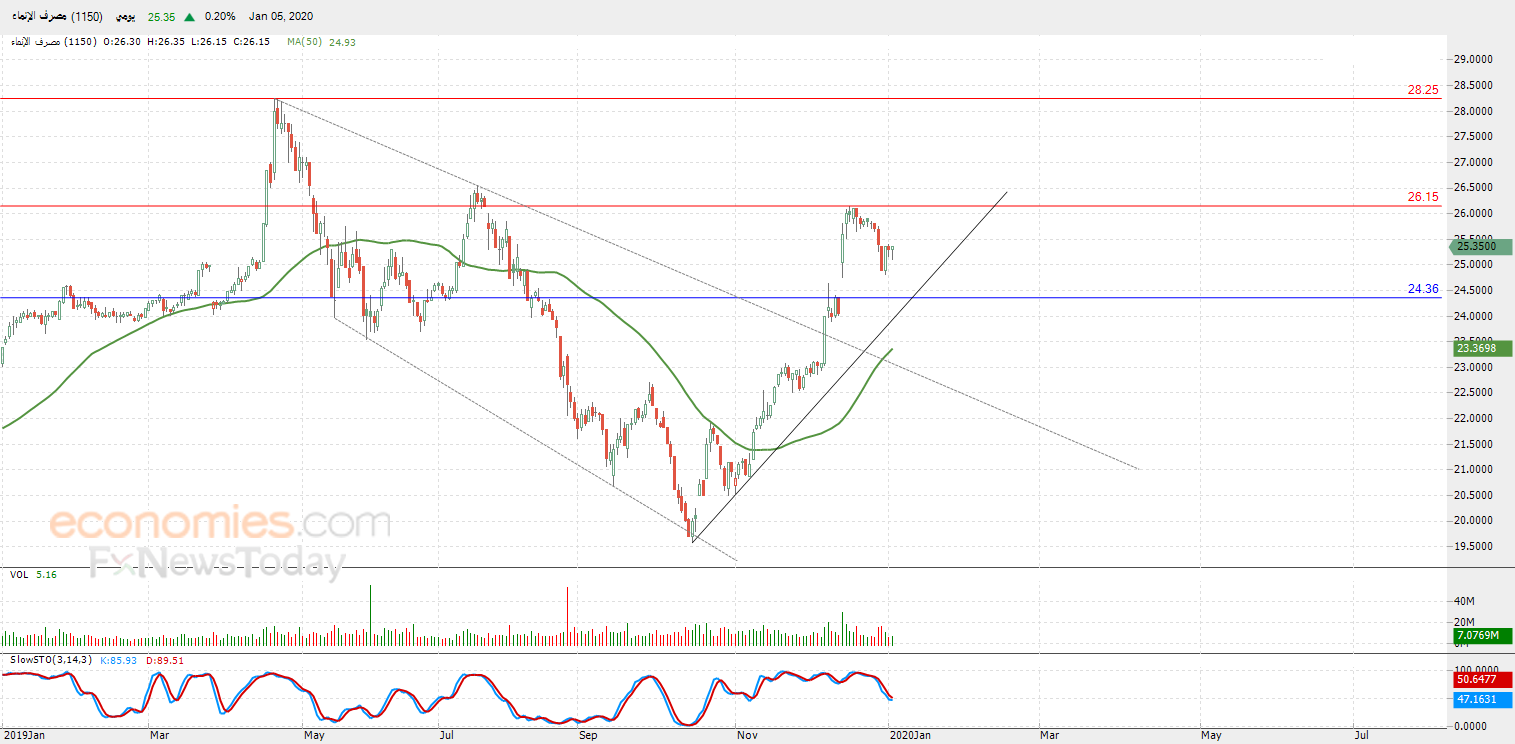This screenshot has width=1515, height=744.
Task: Click the FxNewsToday watermark logo
Action: click(x=217, y=562)
